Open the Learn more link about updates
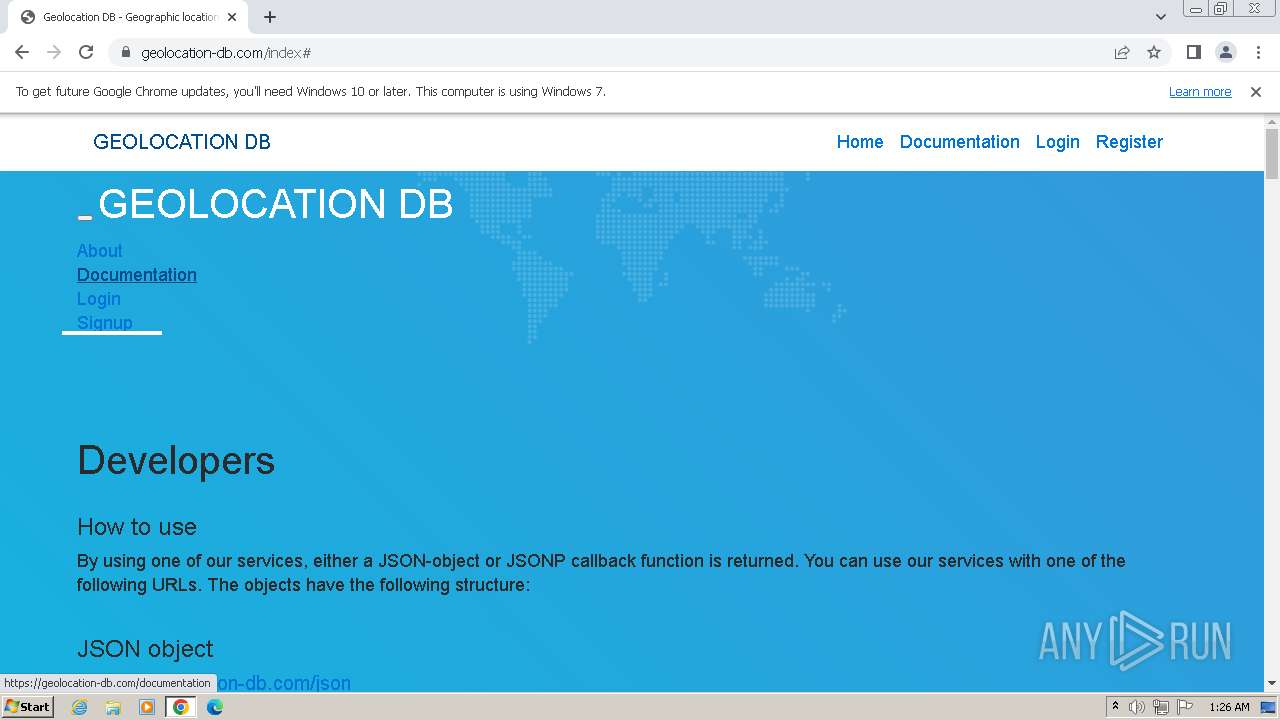1280x720 pixels. point(1200,91)
